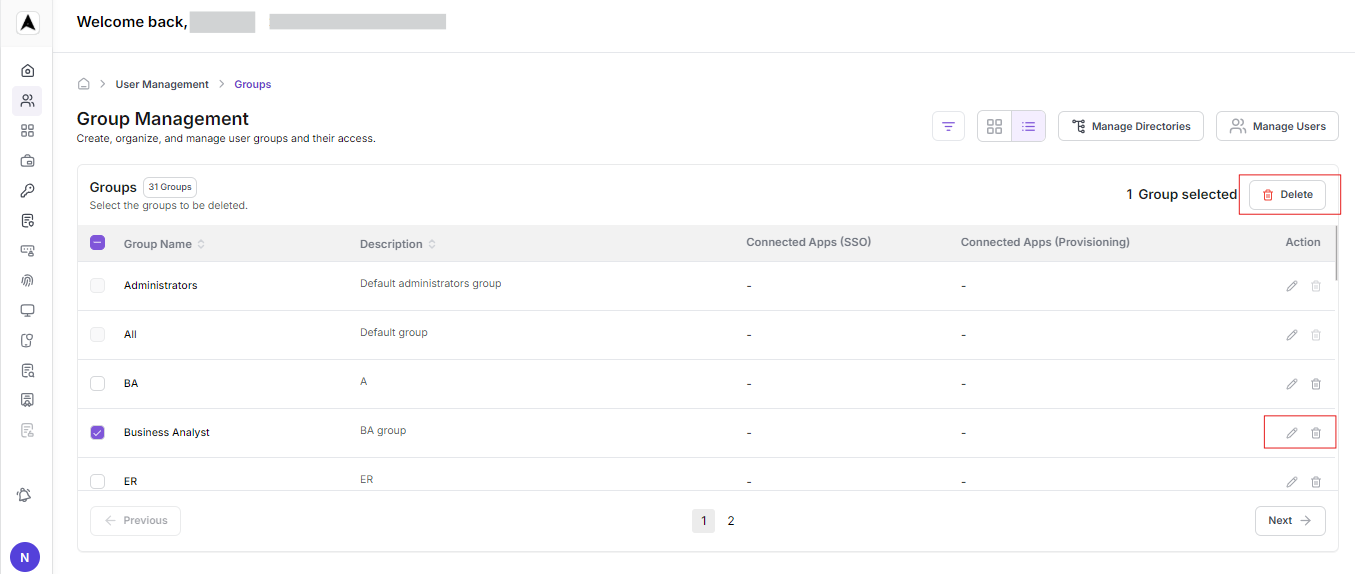The width and height of the screenshot is (1355, 574).
Task: Click the '1 Group selected' label
Action: click(1182, 194)
